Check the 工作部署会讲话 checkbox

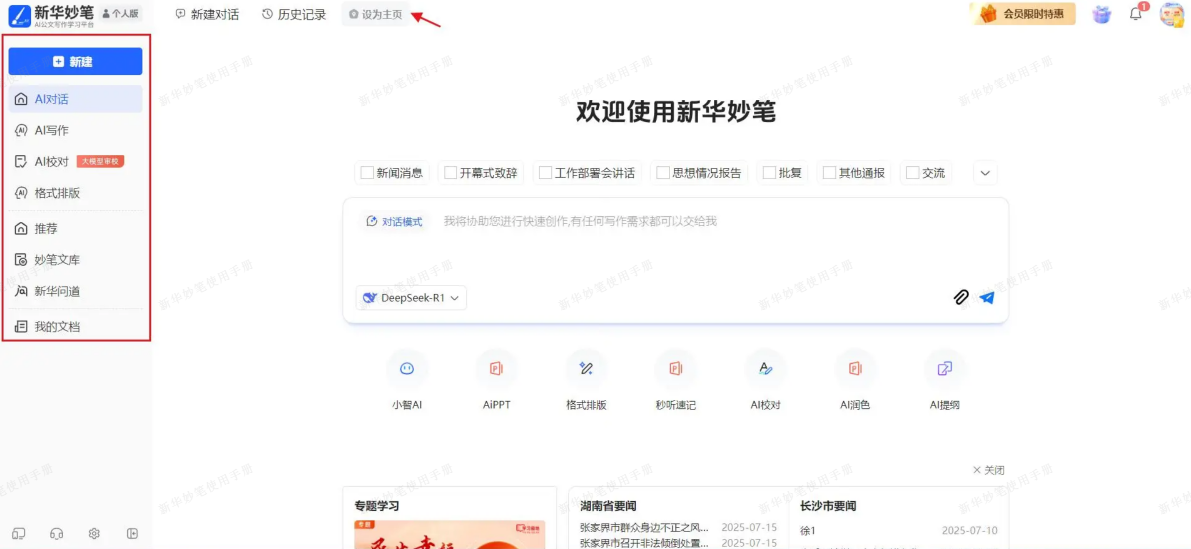pos(545,173)
